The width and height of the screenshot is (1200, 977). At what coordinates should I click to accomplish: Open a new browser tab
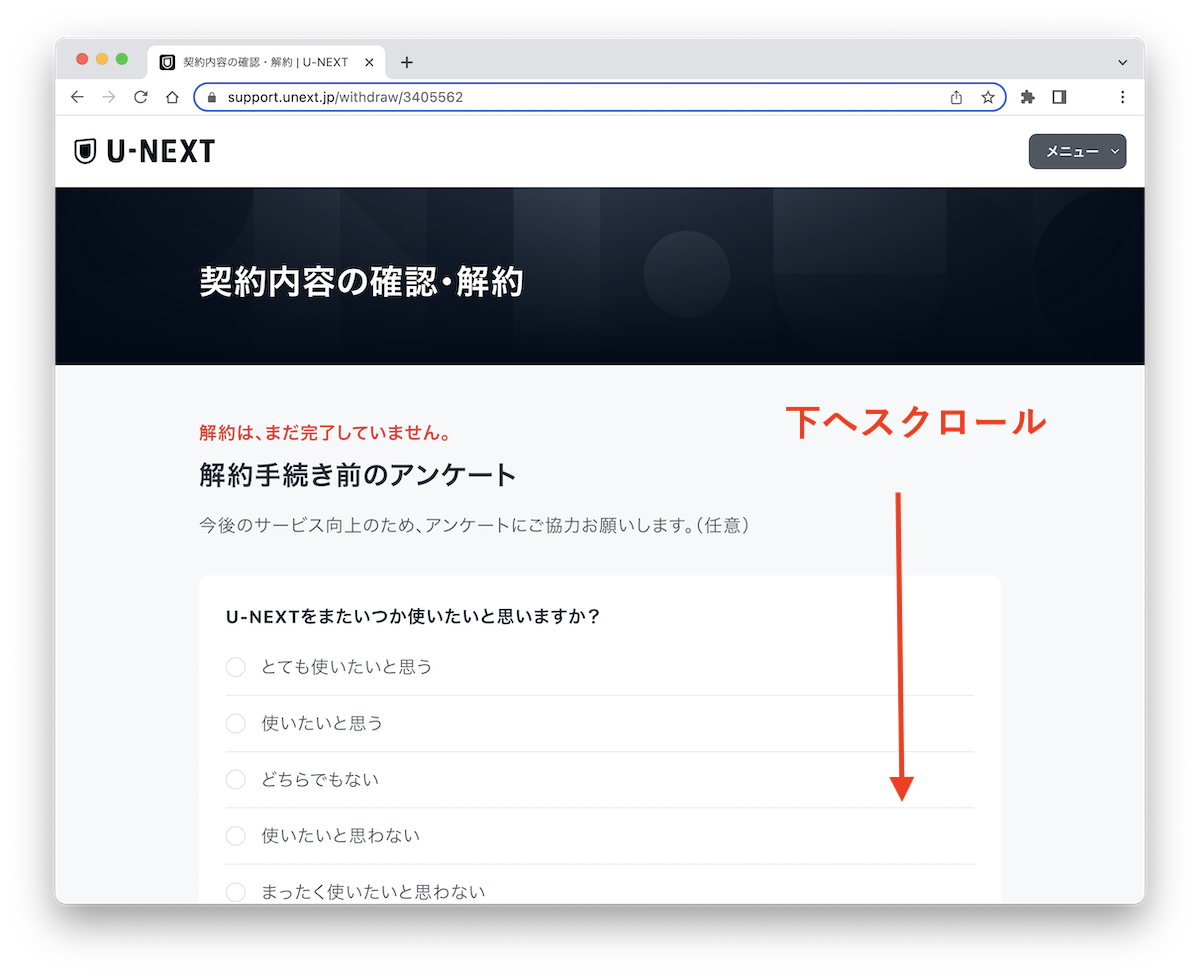(406, 61)
